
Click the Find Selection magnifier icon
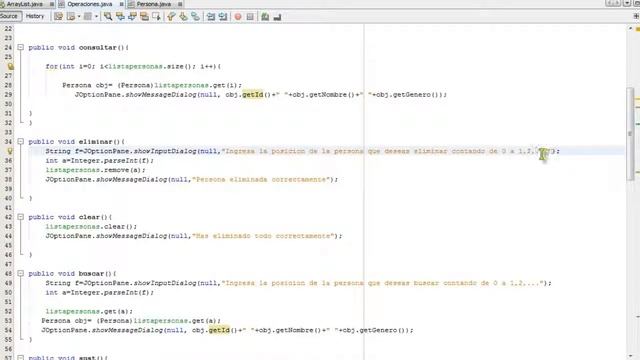pyautogui.click(x=108, y=17)
